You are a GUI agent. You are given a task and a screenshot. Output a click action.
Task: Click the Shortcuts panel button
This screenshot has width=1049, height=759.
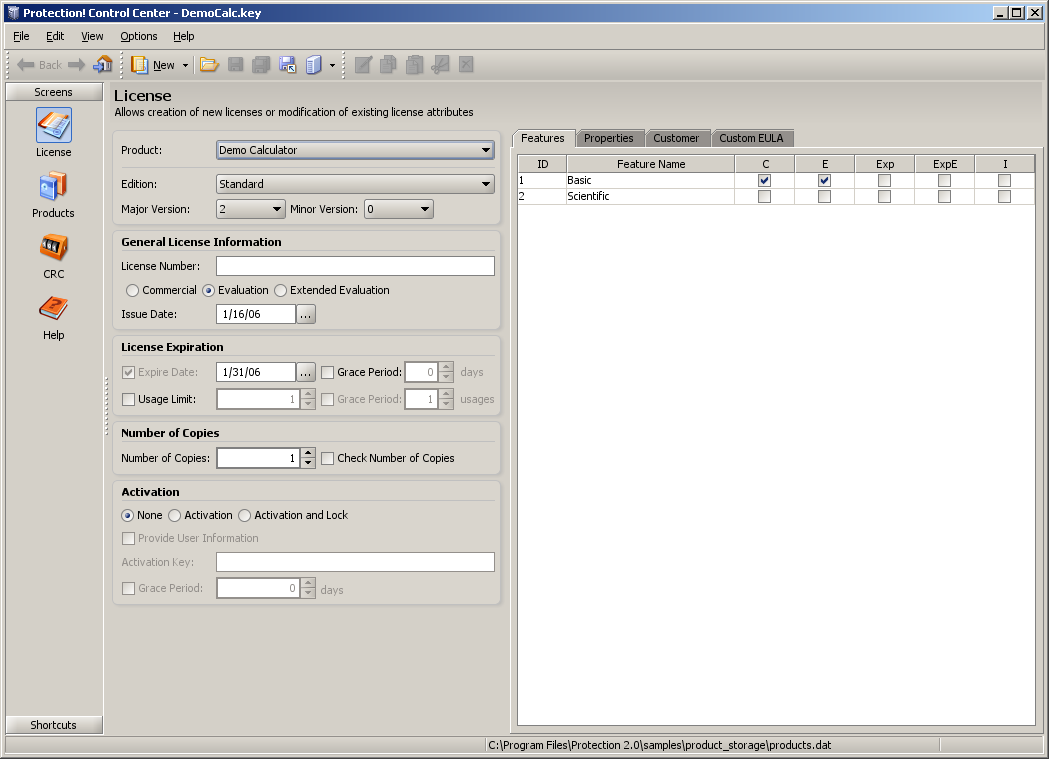[53, 725]
